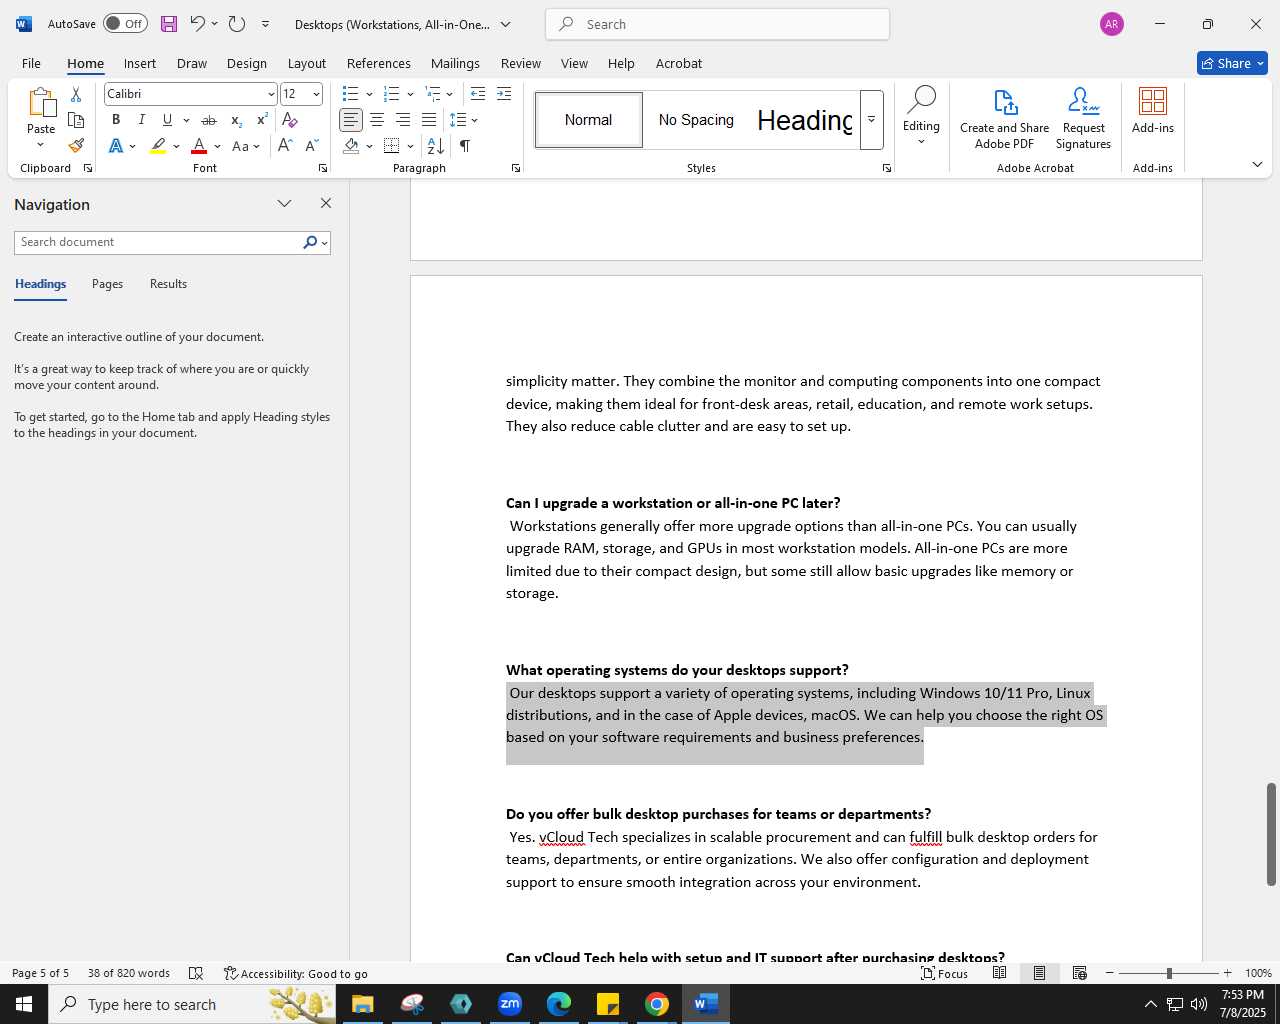
Task: Collapse the ribbon with the chevron
Action: [x=1258, y=164]
